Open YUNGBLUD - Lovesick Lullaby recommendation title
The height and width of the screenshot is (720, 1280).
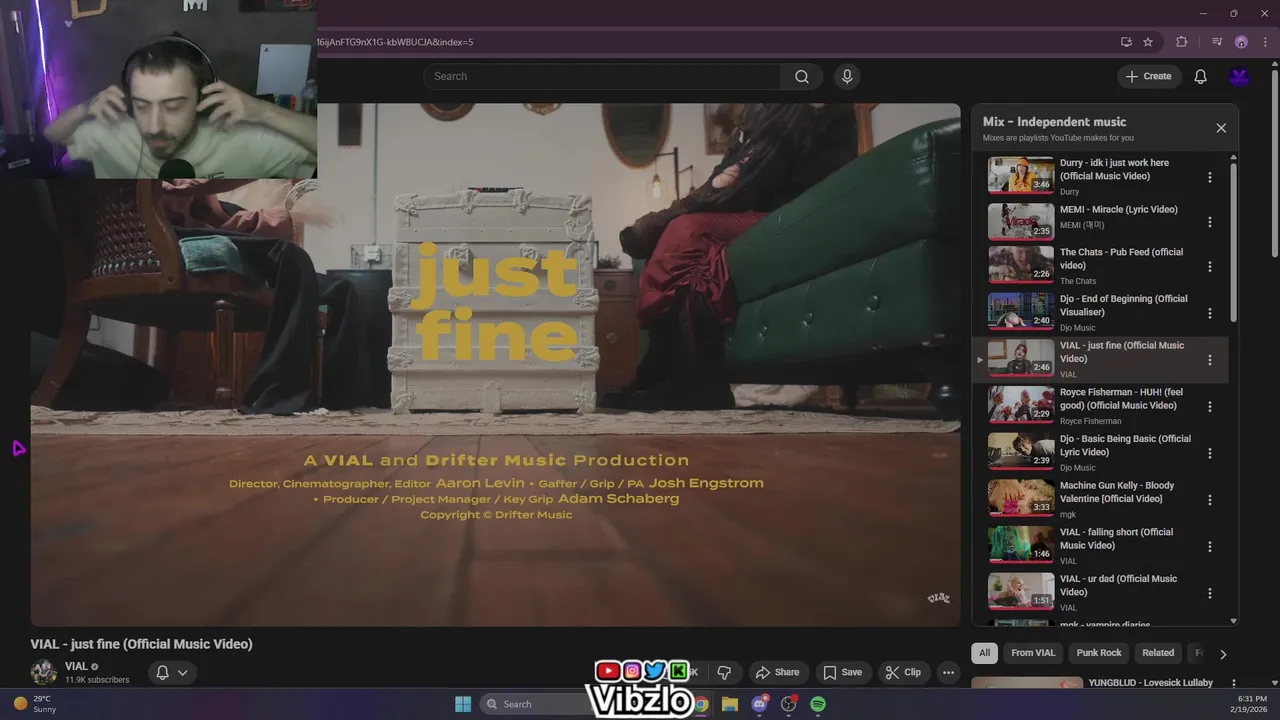(1150, 683)
